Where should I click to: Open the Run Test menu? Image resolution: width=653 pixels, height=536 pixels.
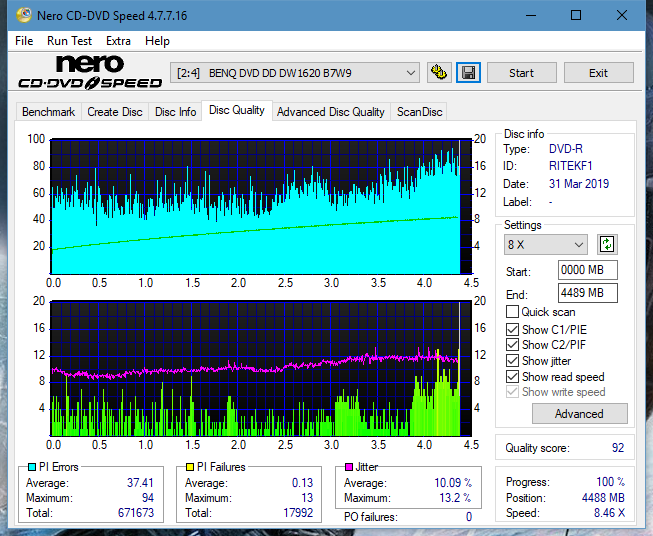coord(69,41)
